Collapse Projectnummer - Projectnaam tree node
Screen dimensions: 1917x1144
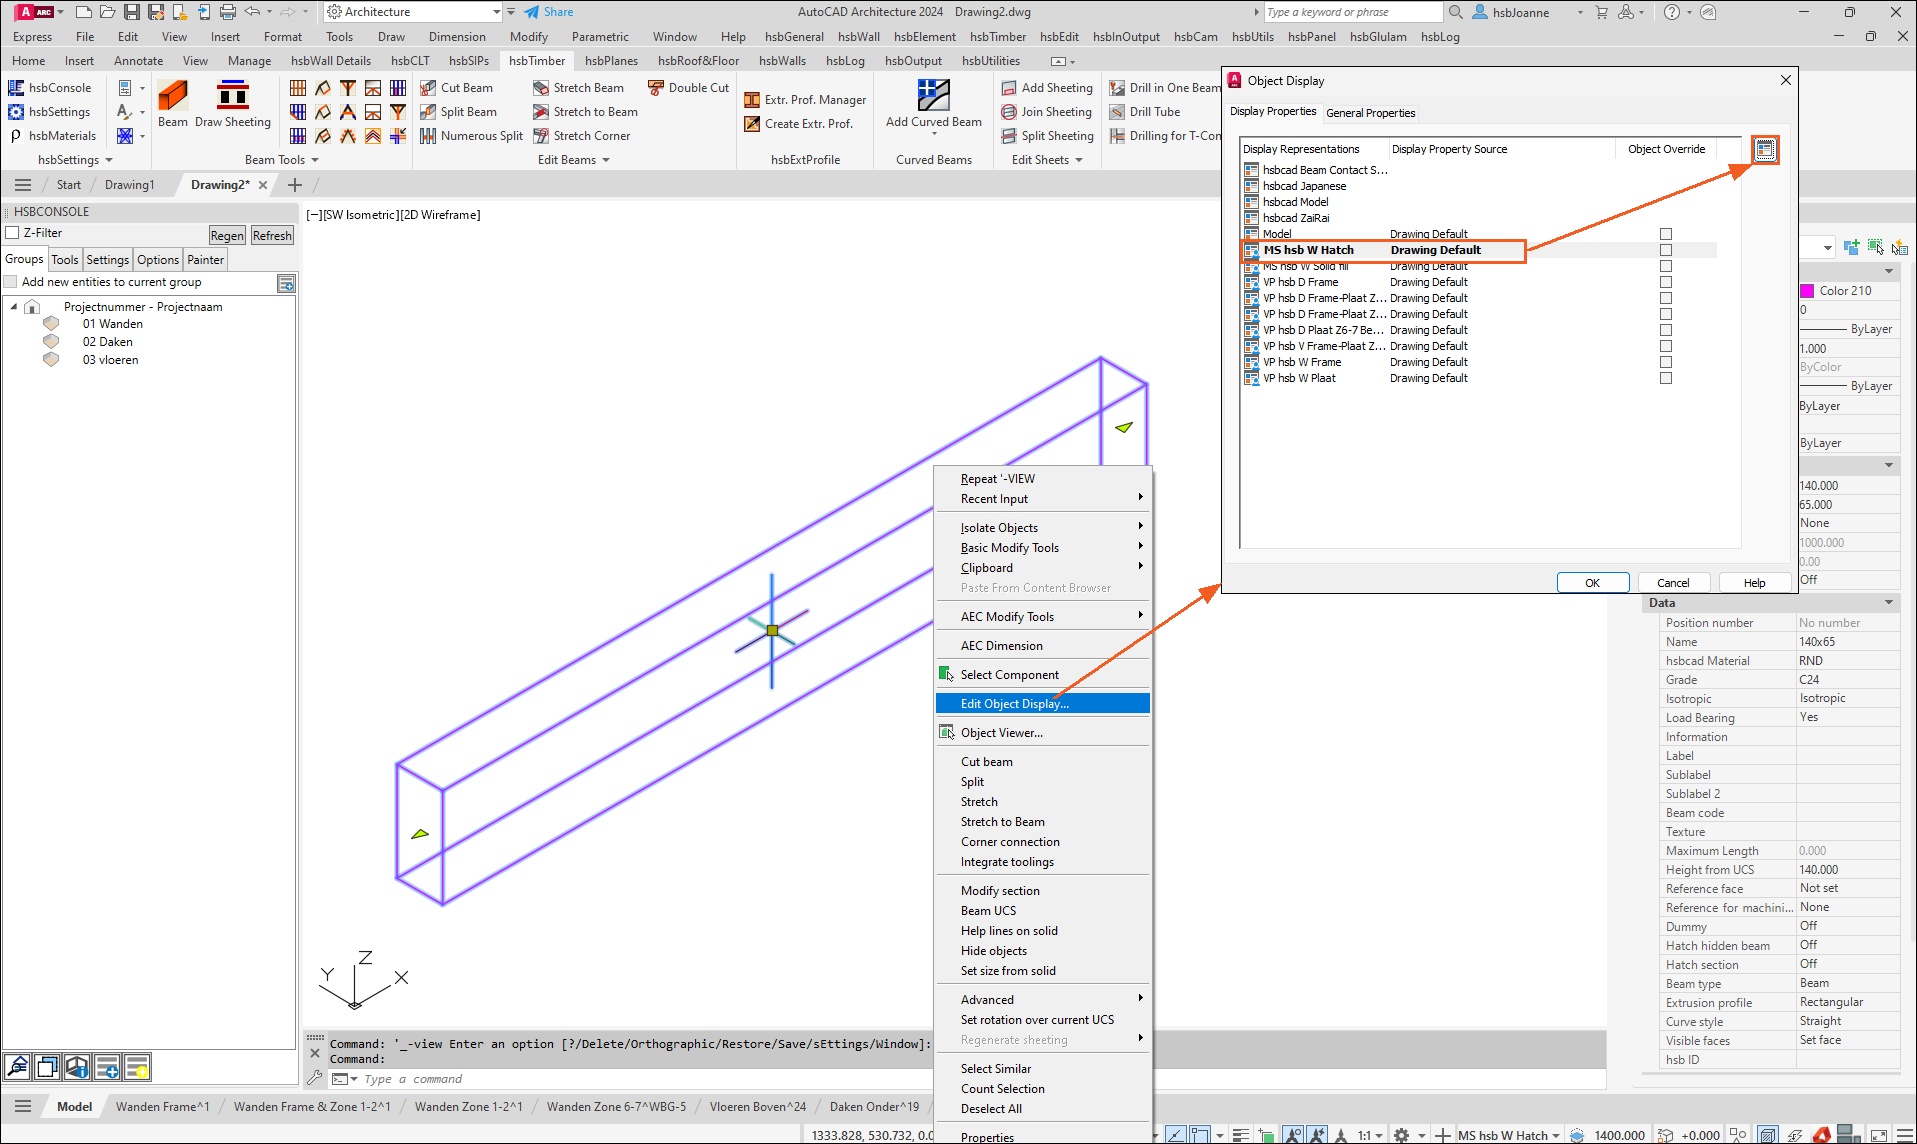point(14,307)
